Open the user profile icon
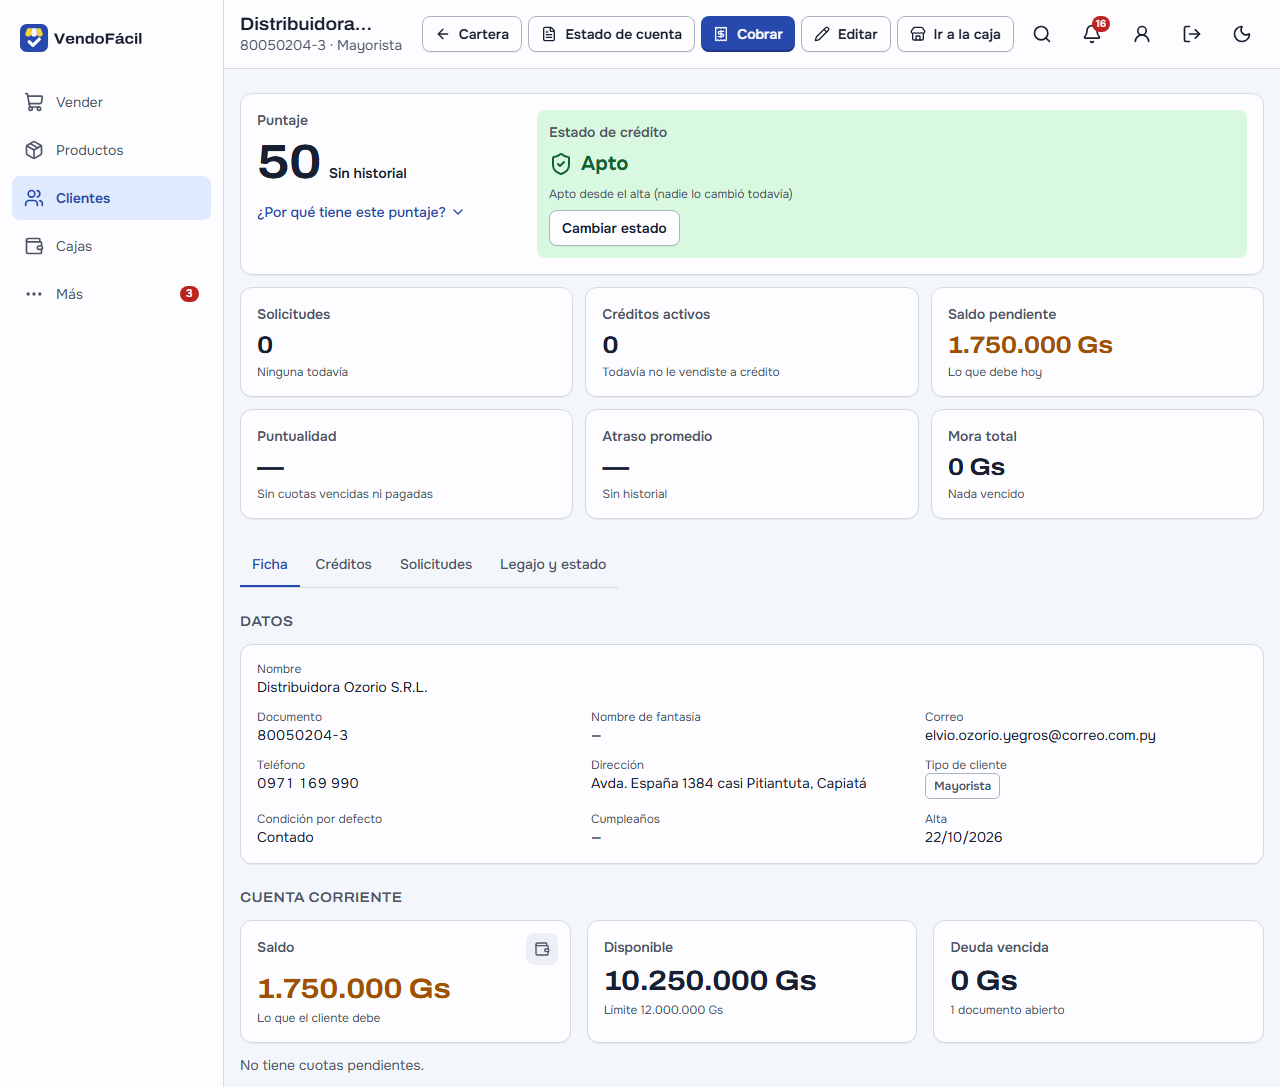Screen dimensions: 1280x1087 tap(1142, 34)
